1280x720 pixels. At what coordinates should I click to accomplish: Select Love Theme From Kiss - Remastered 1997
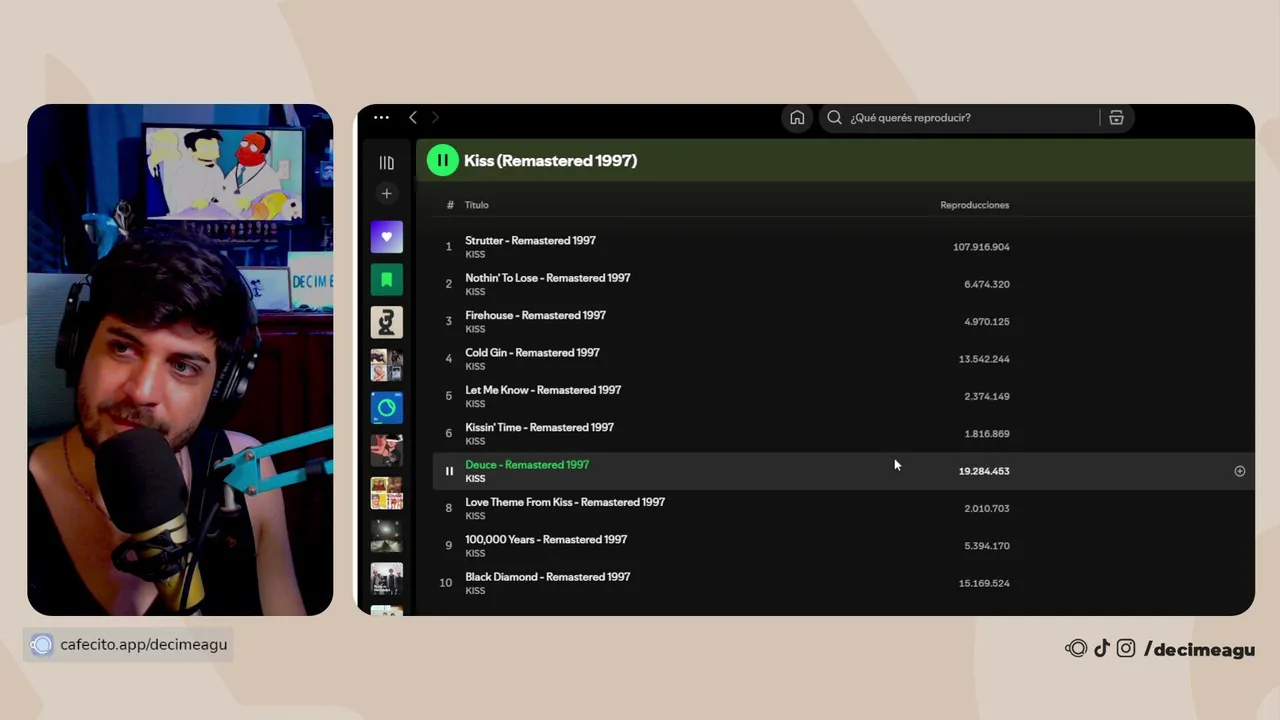[x=565, y=502]
